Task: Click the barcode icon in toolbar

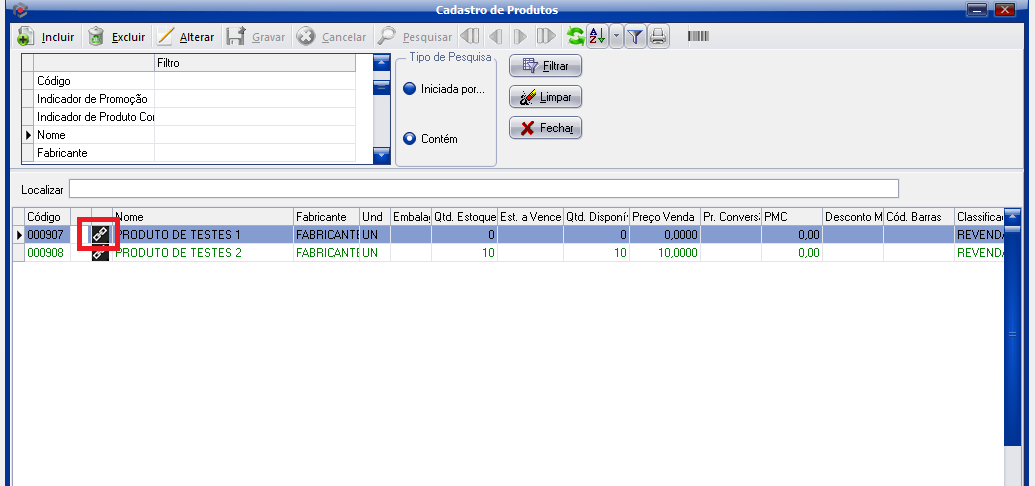Action: [x=698, y=37]
